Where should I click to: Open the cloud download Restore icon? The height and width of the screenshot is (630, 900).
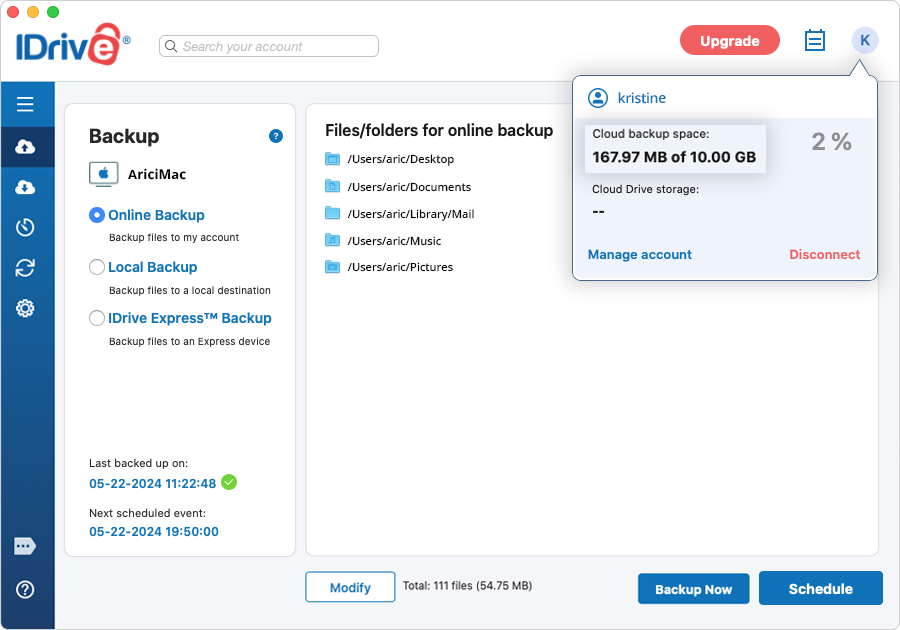(25, 188)
